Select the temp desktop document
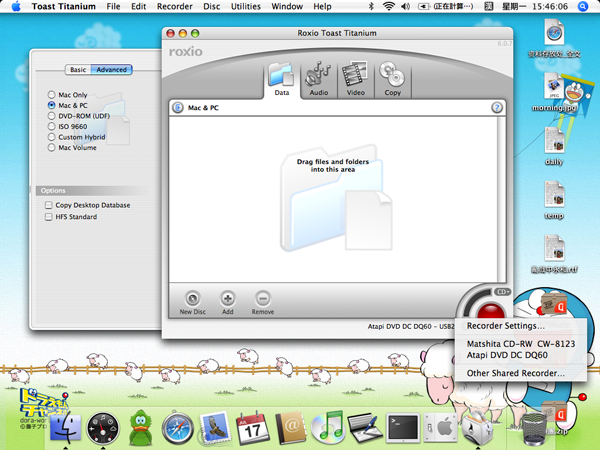This screenshot has width=600, height=450. click(554, 201)
